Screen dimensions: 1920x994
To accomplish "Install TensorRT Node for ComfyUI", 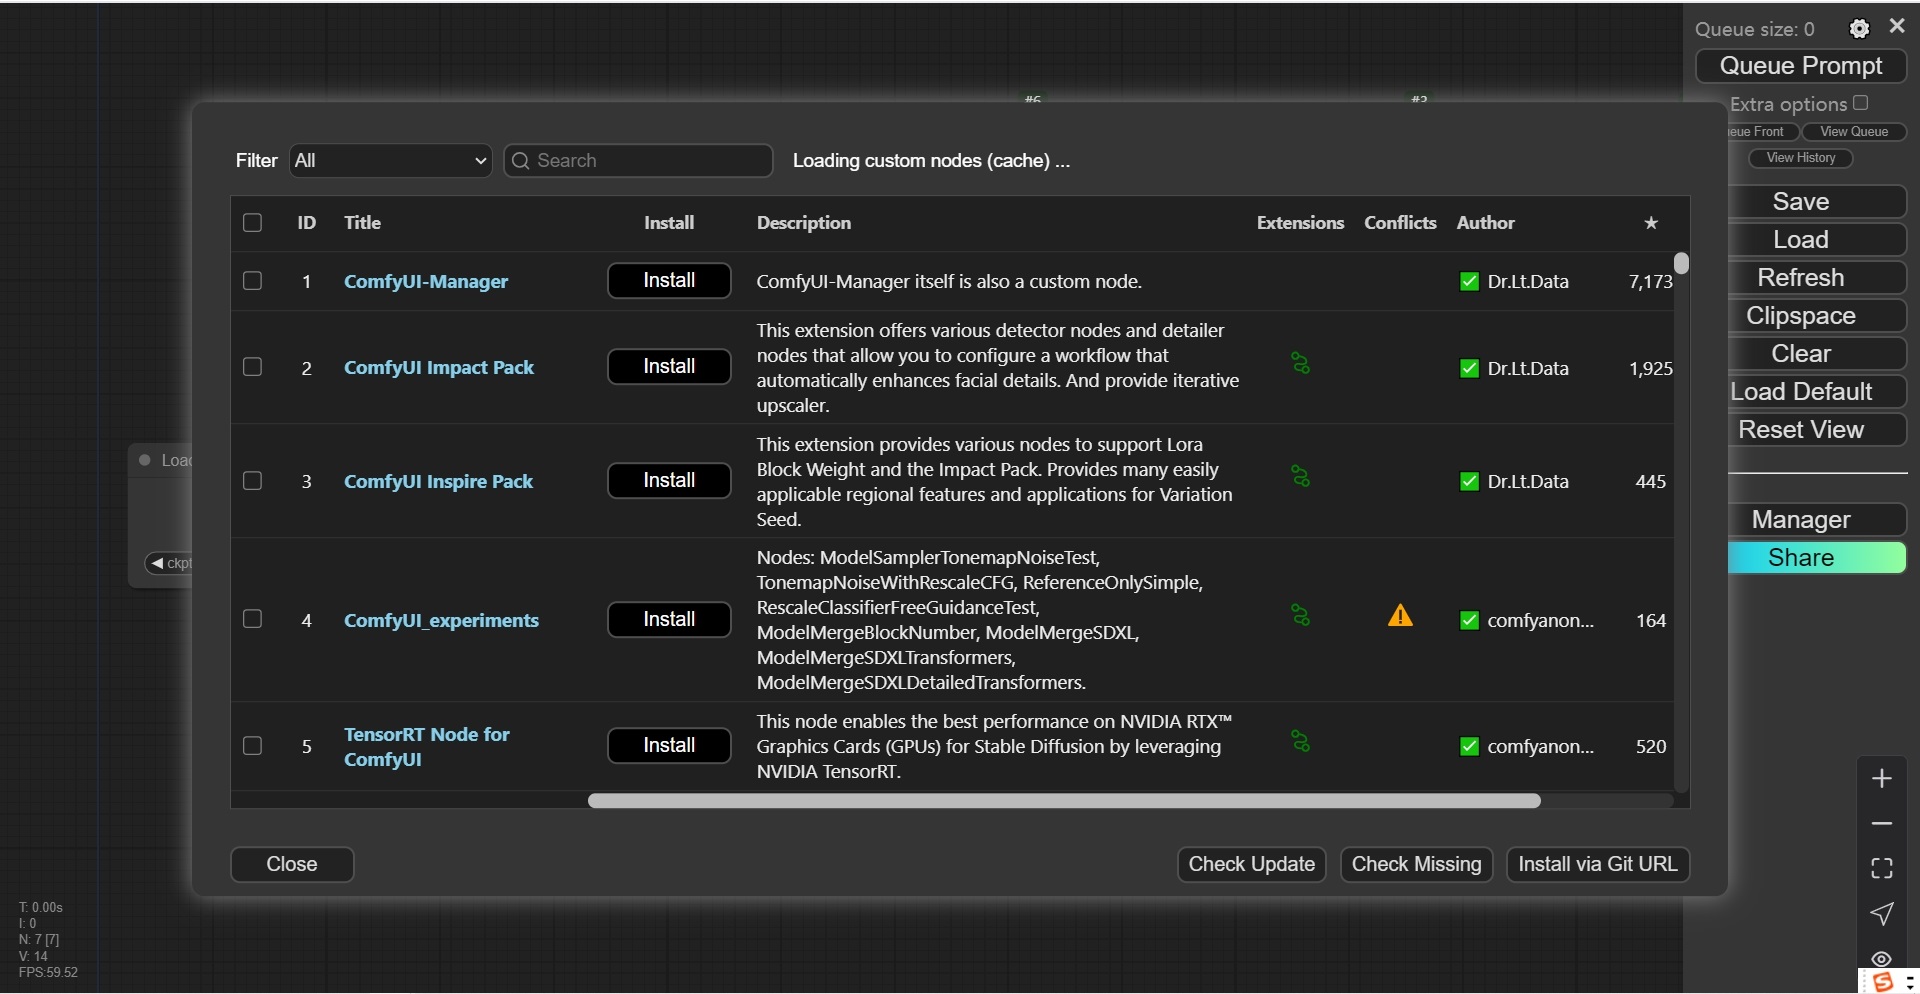I will (669, 746).
